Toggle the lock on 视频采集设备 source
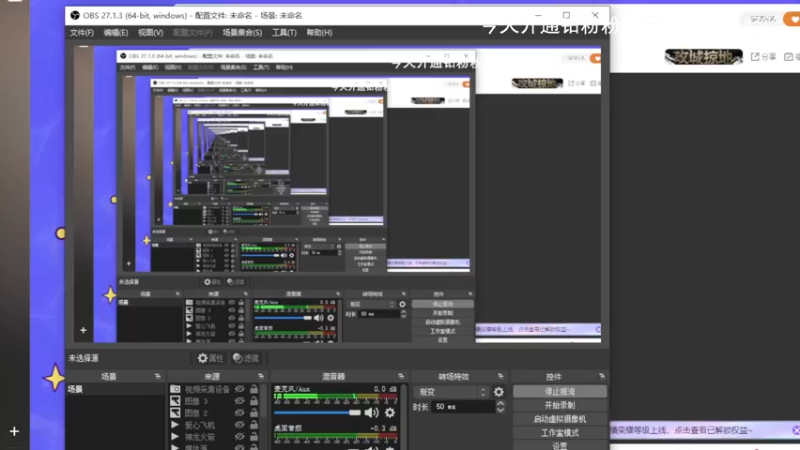This screenshot has height=450, width=800. pyautogui.click(x=254, y=389)
